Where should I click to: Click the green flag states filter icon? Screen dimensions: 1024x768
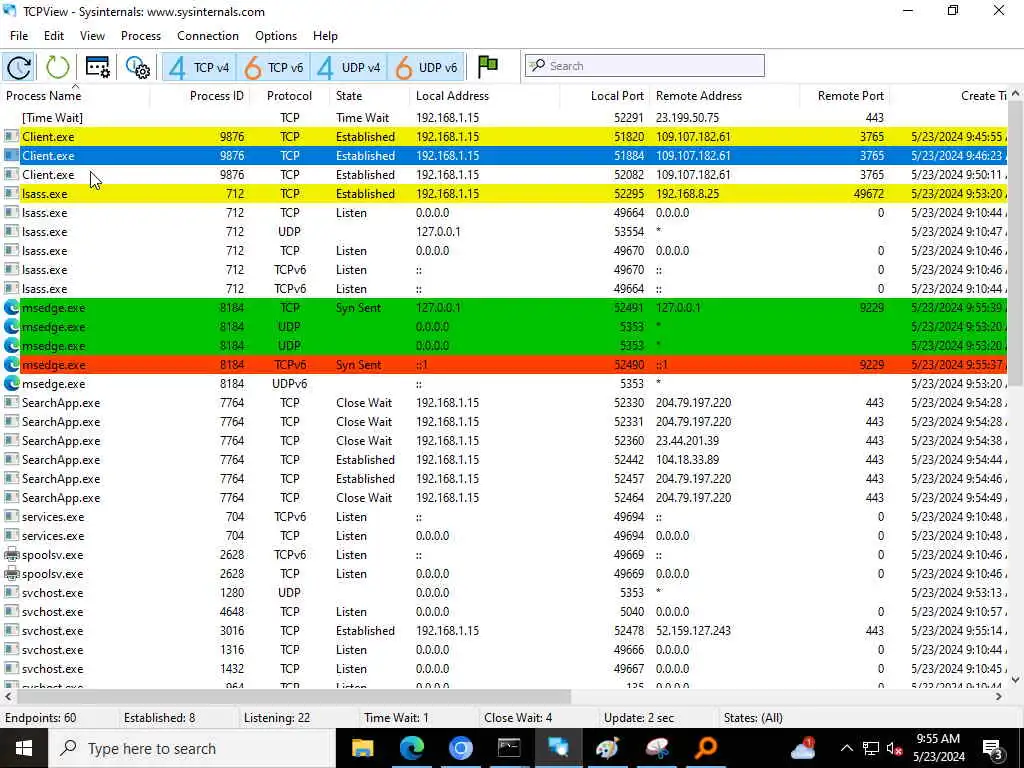488,66
